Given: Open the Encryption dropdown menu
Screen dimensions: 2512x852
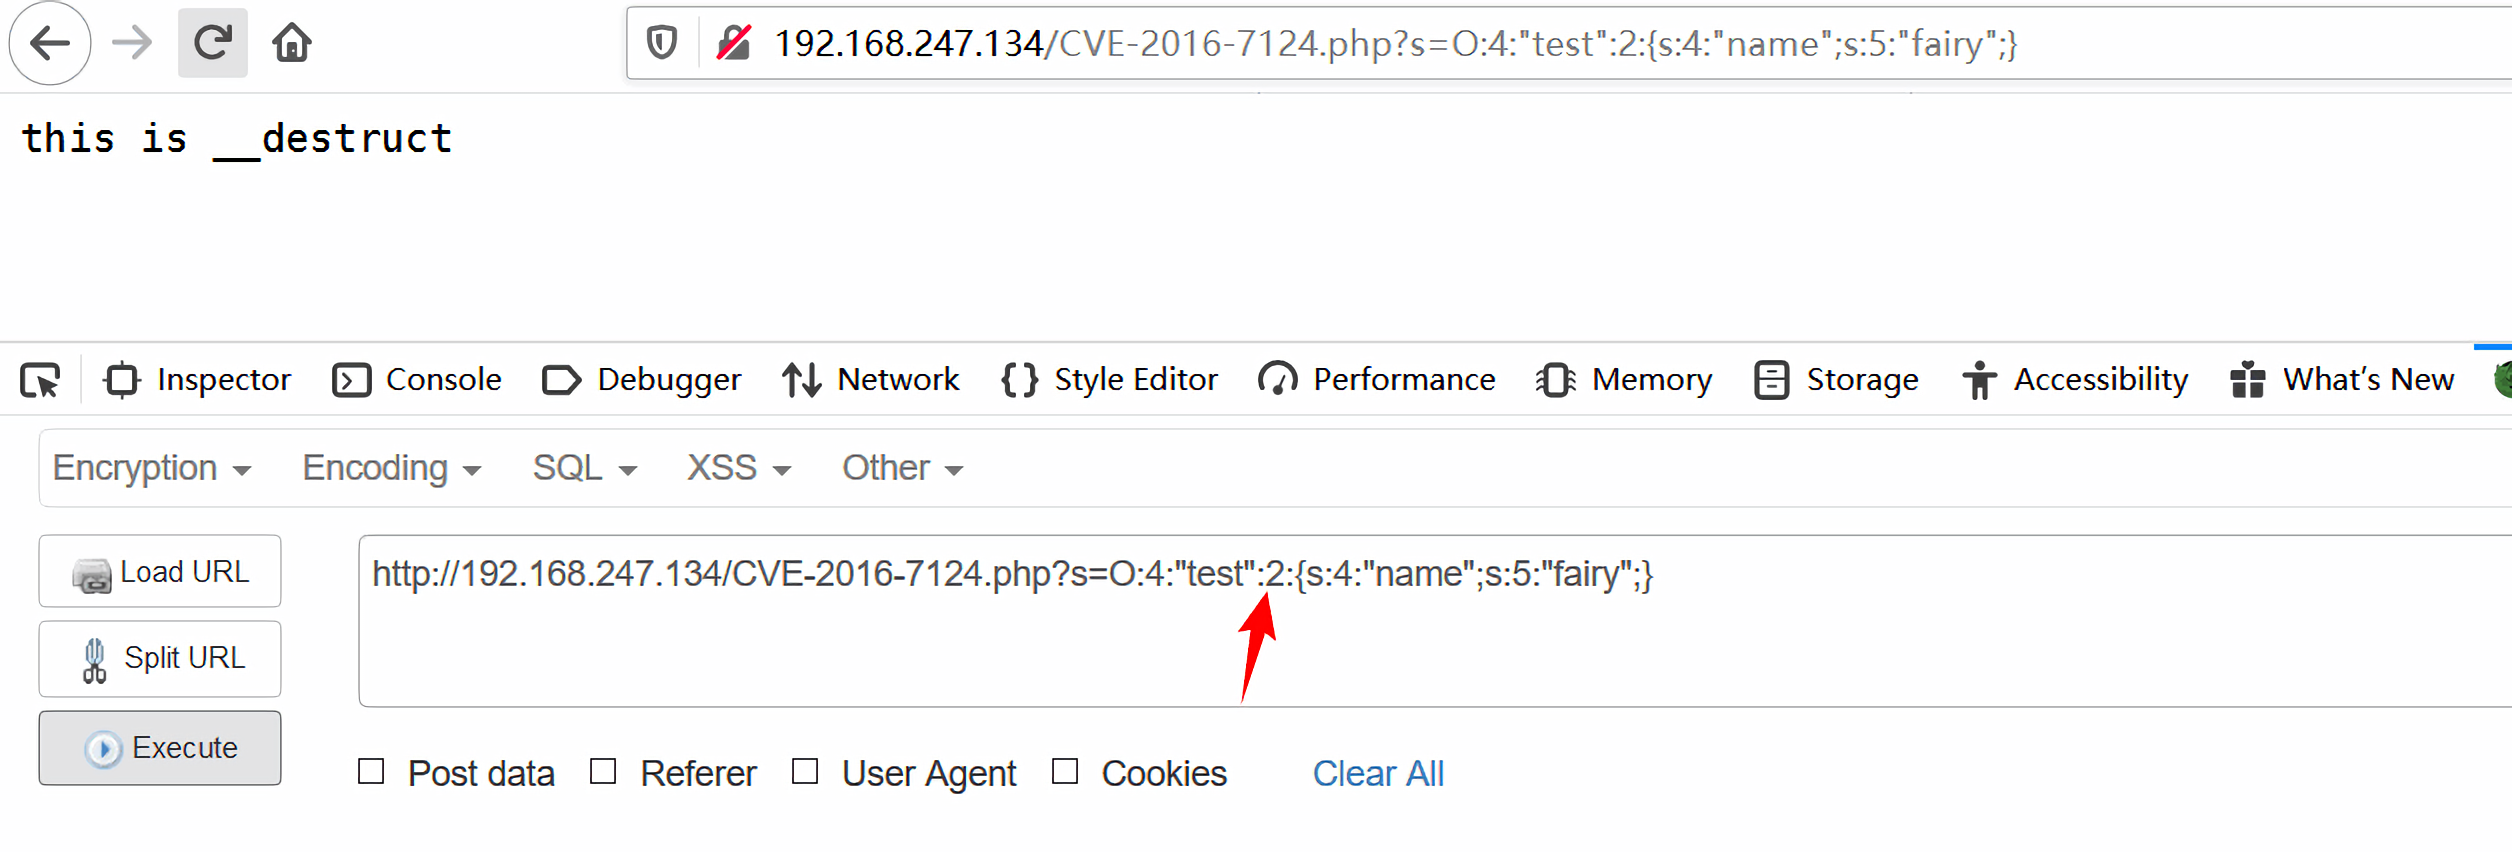Looking at the screenshot, I should point(152,467).
